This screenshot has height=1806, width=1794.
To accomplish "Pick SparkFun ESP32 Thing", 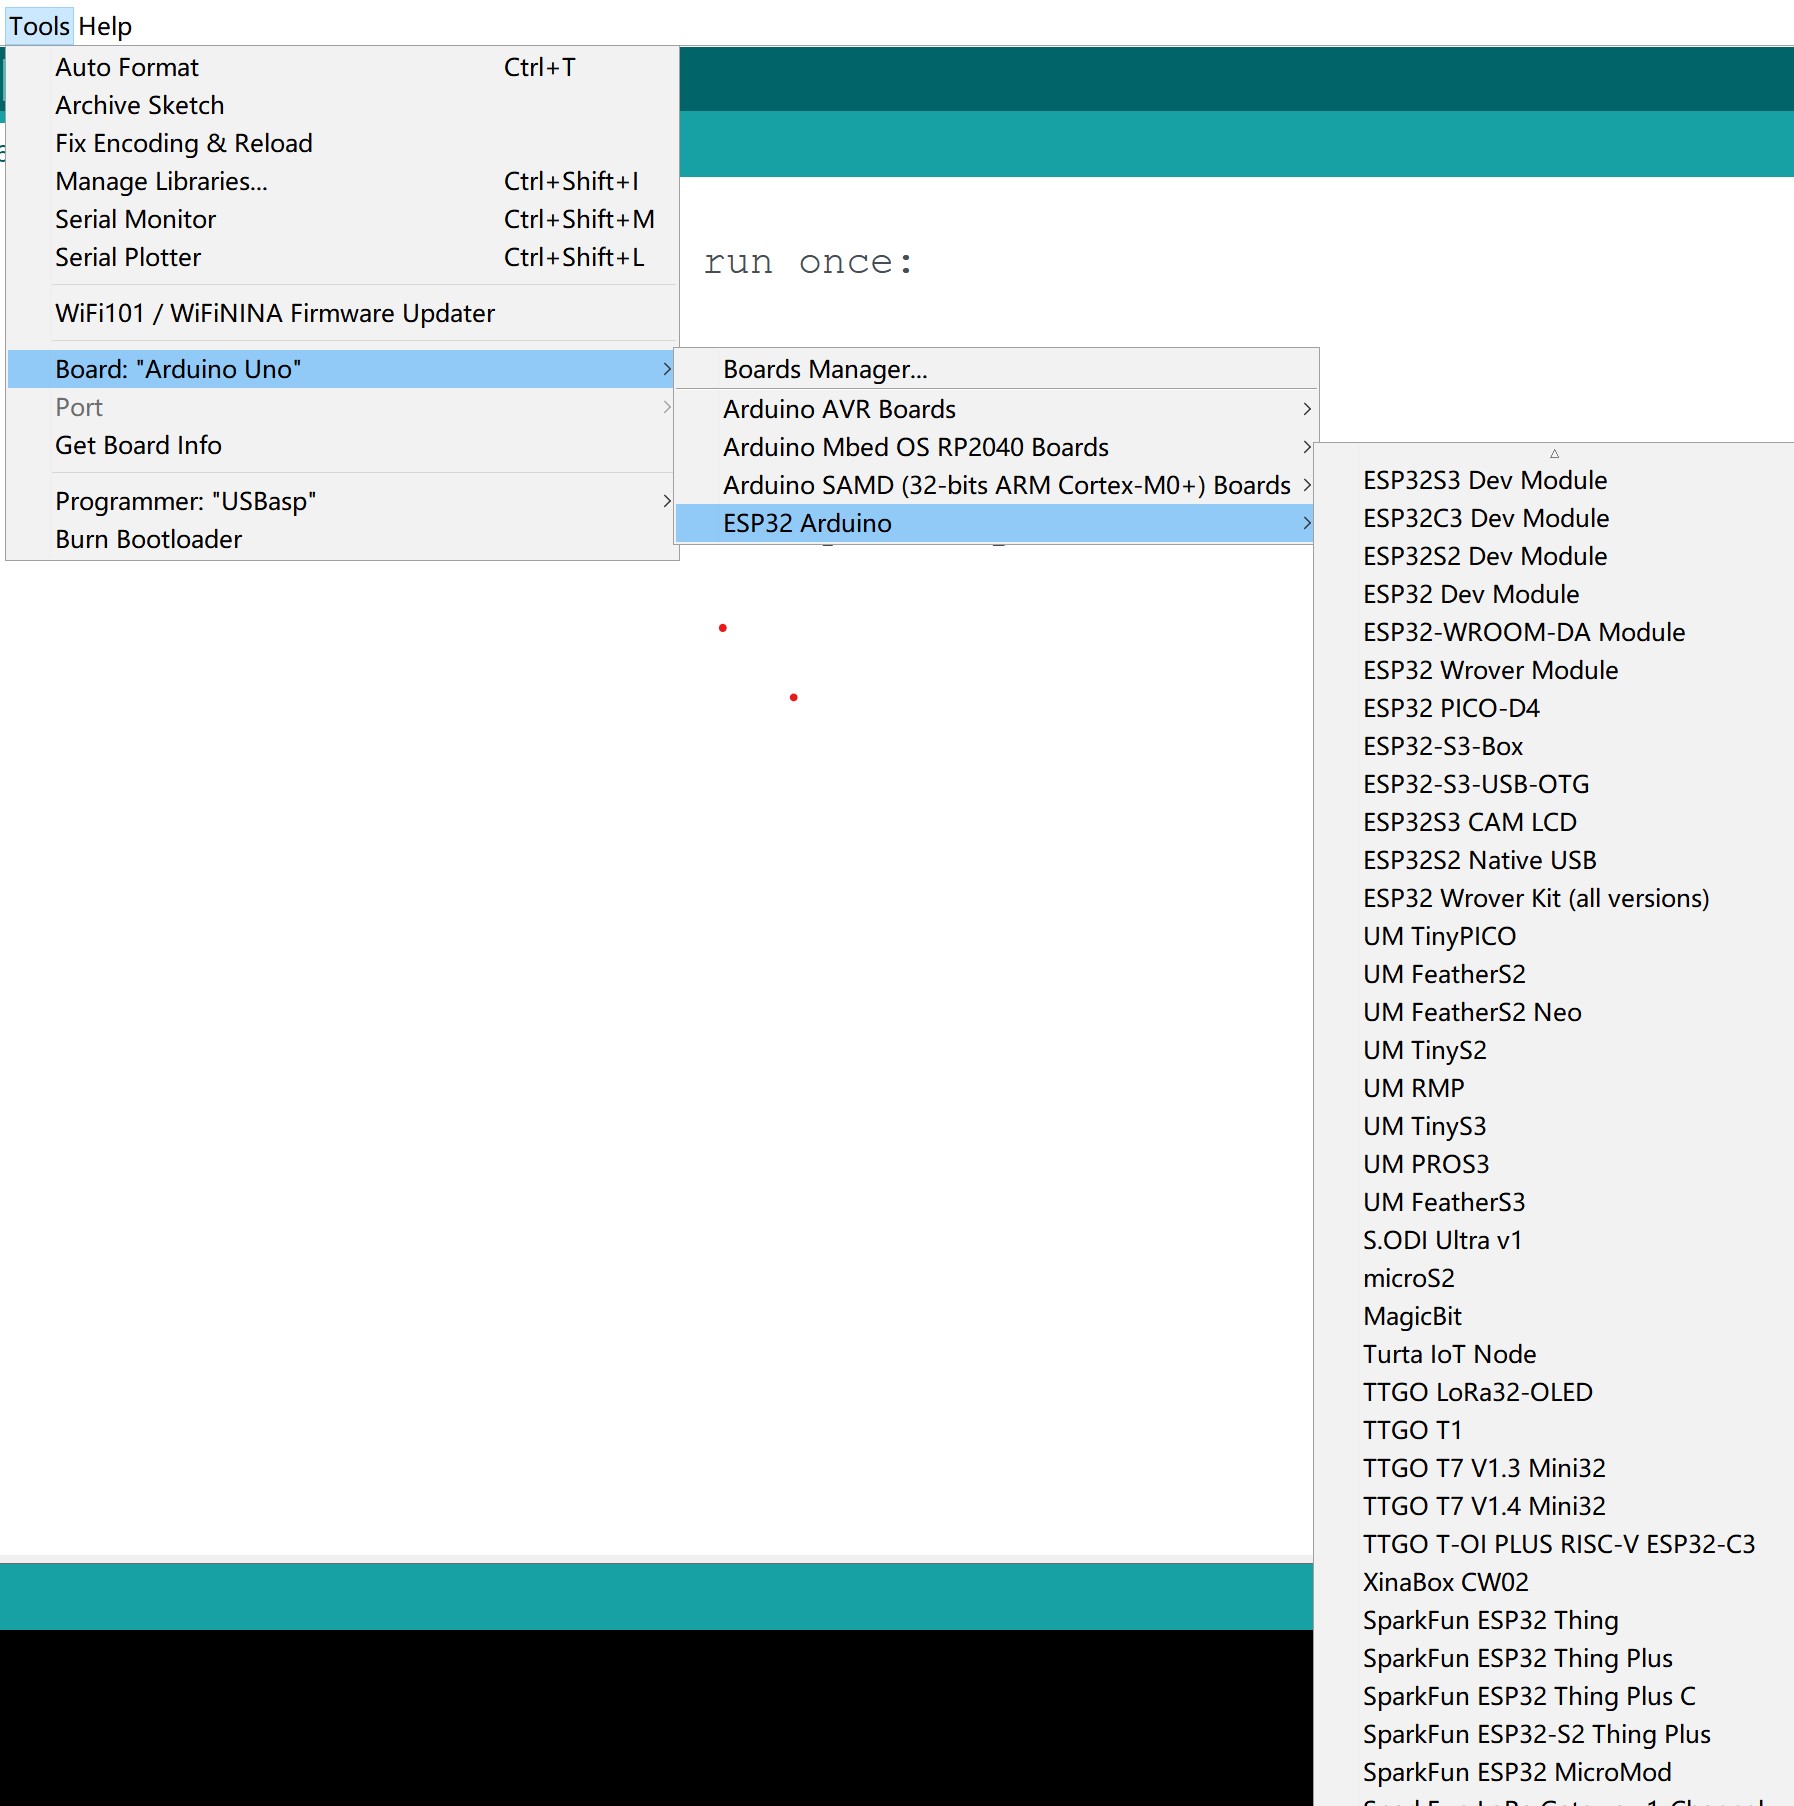I will coord(1554,1620).
